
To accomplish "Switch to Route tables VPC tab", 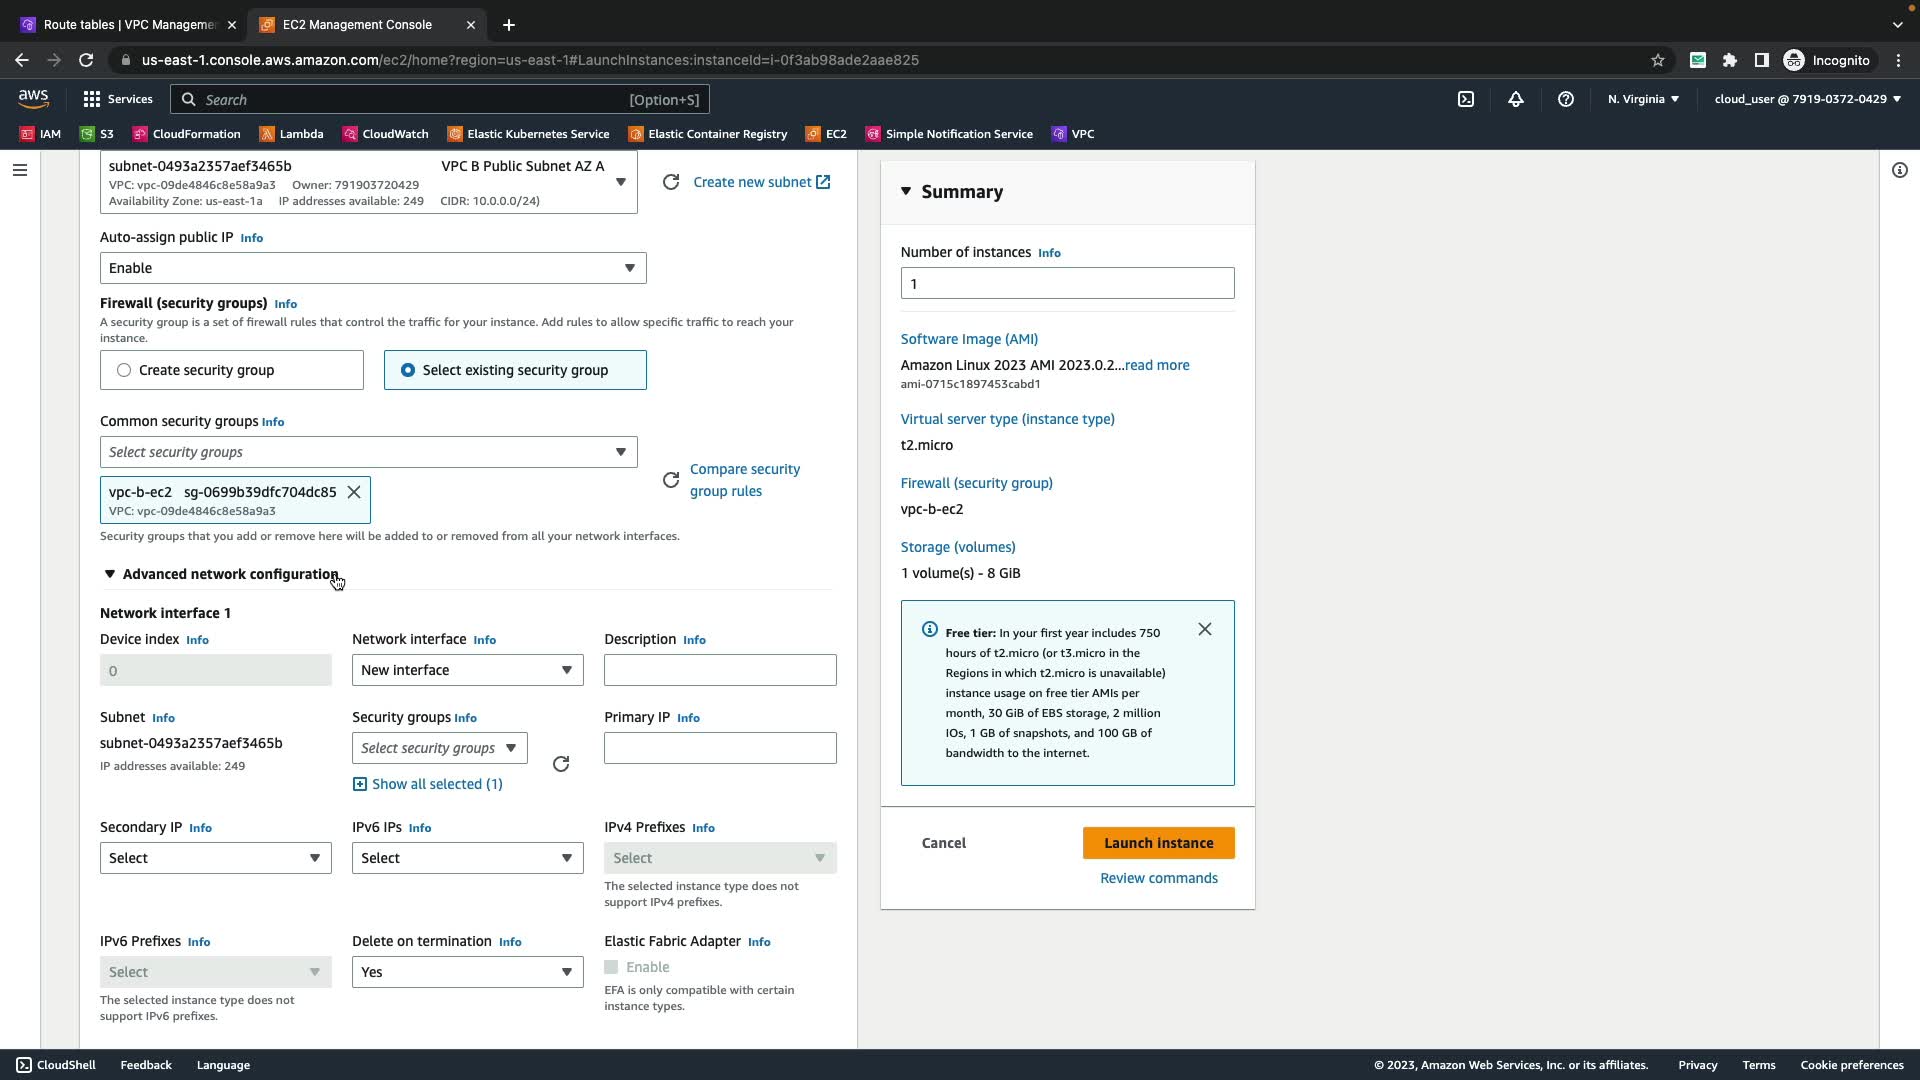I will (128, 24).
